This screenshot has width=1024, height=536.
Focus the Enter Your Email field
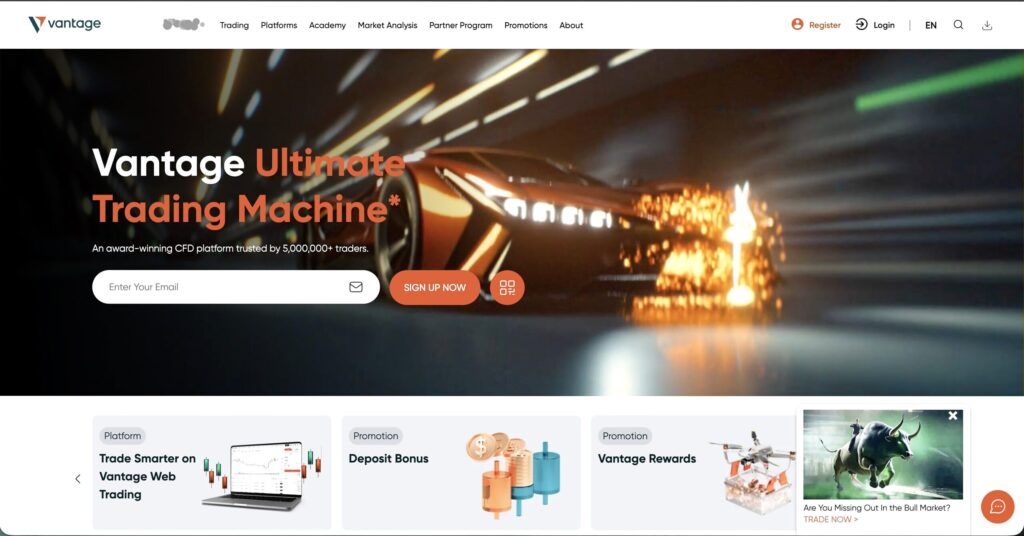[x=236, y=287]
